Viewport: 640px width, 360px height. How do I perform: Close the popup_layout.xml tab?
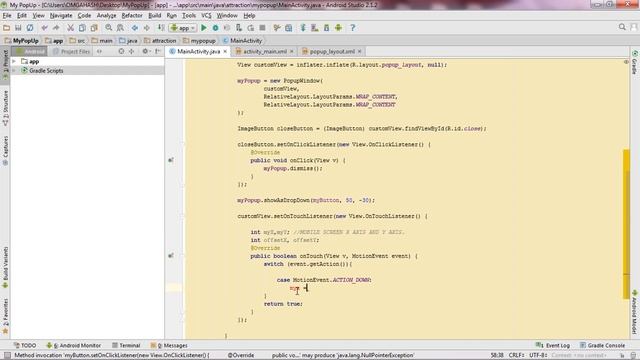359,51
